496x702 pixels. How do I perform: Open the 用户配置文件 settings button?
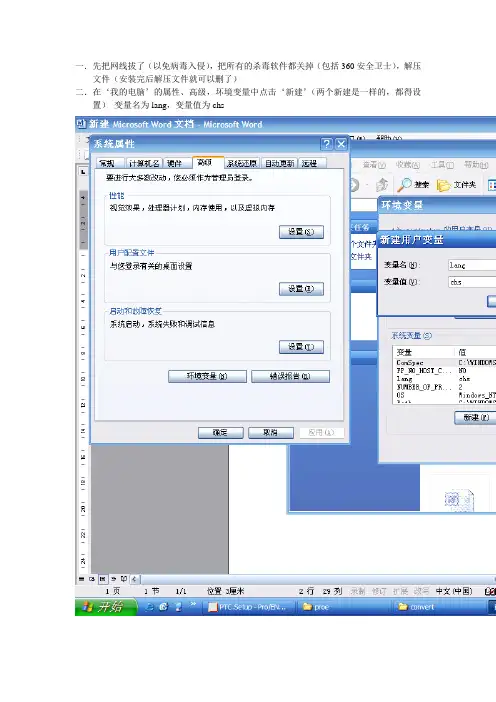coord(301,289)
